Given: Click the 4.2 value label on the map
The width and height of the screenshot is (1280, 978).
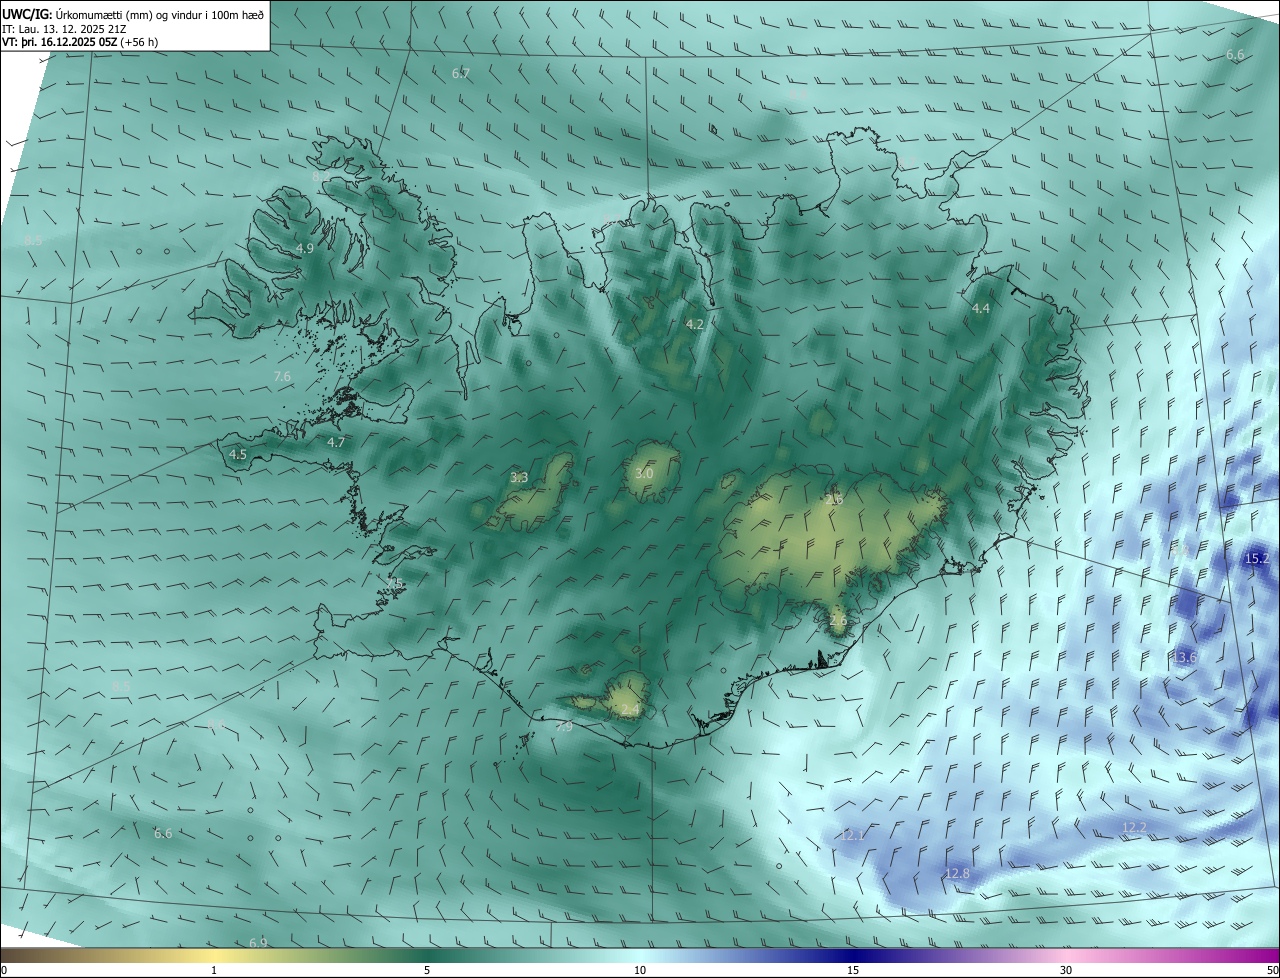Looking at the screenshot, I should pos(695,324).
